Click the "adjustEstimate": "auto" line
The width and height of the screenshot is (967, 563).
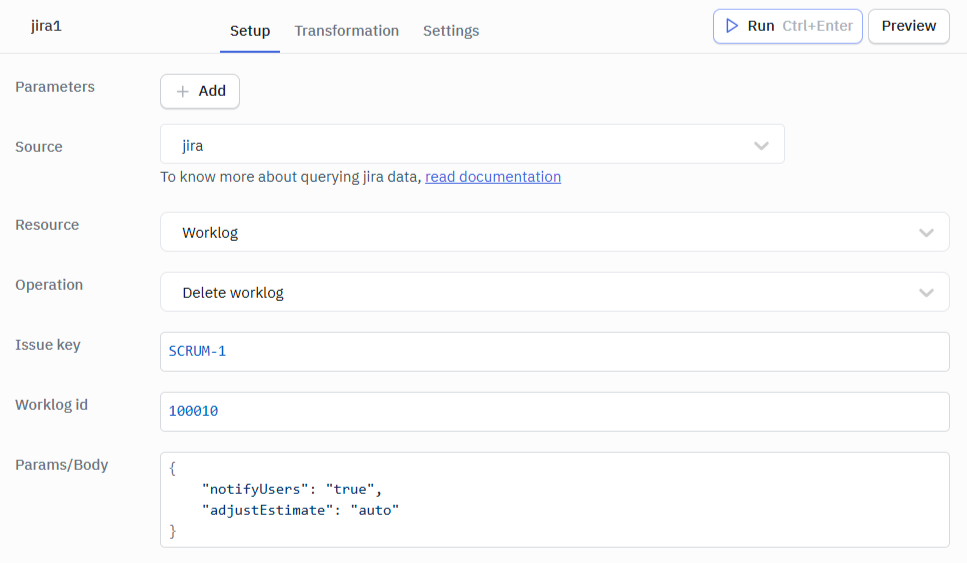300,510
